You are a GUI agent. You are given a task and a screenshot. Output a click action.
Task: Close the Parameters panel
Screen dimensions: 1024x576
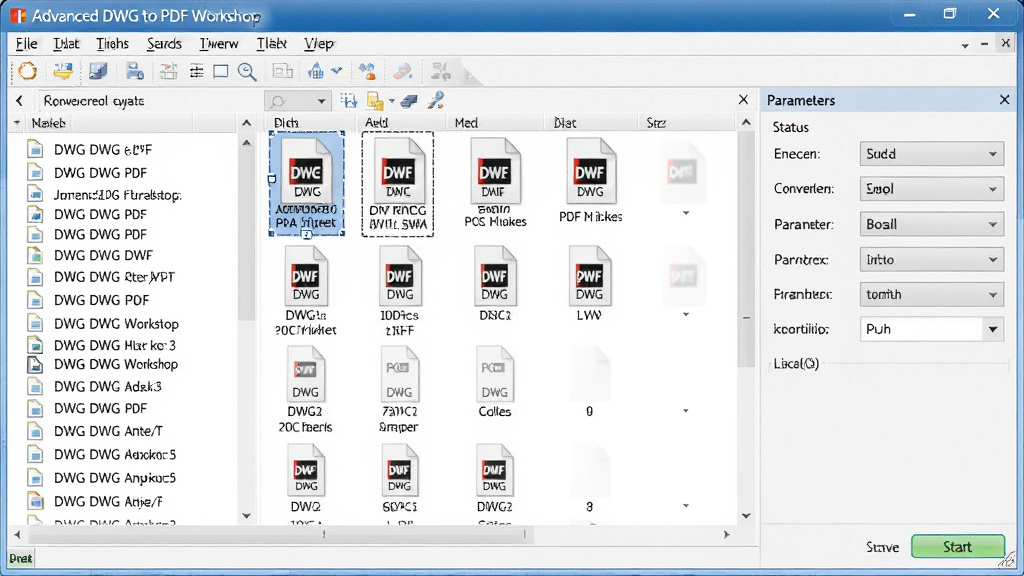1004,99
